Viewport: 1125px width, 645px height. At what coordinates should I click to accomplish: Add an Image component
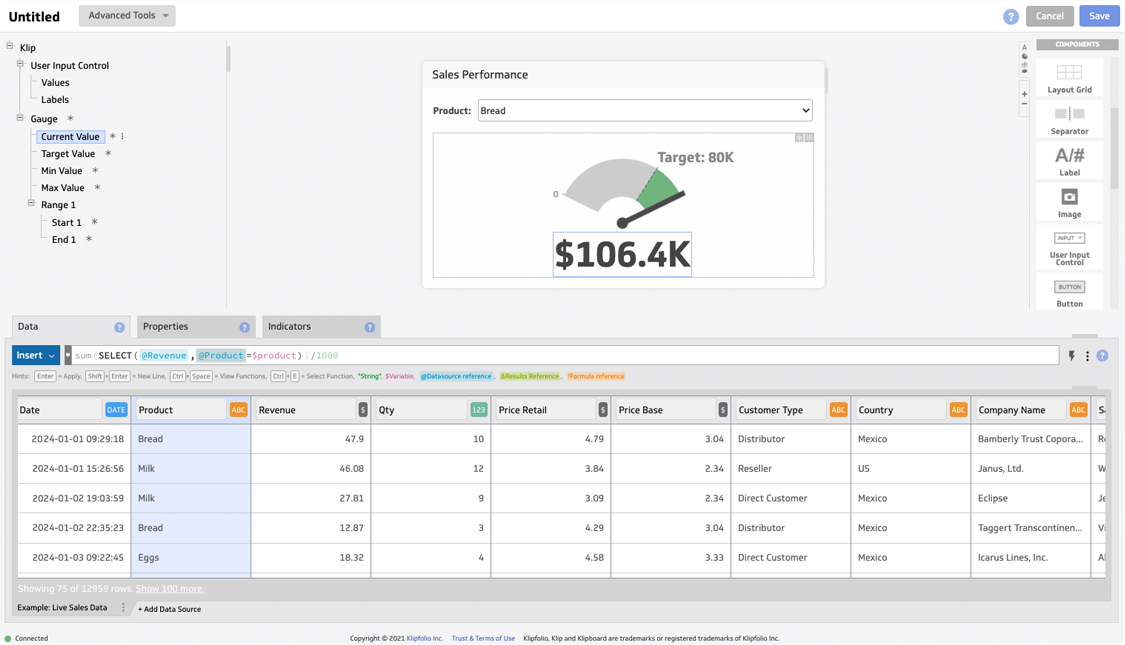(1069, 200)
